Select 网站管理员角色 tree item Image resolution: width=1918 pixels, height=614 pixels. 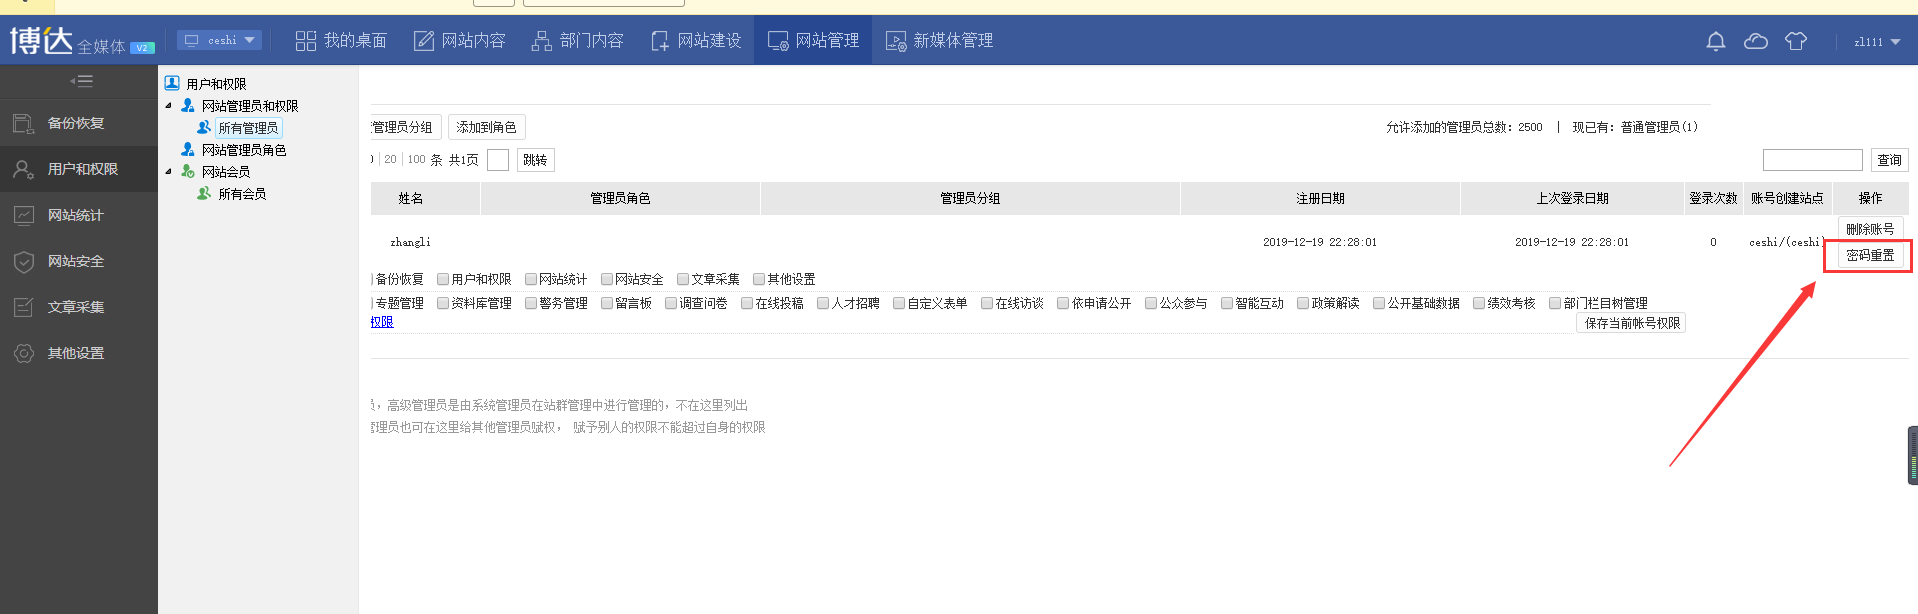(x=244, y=149)
